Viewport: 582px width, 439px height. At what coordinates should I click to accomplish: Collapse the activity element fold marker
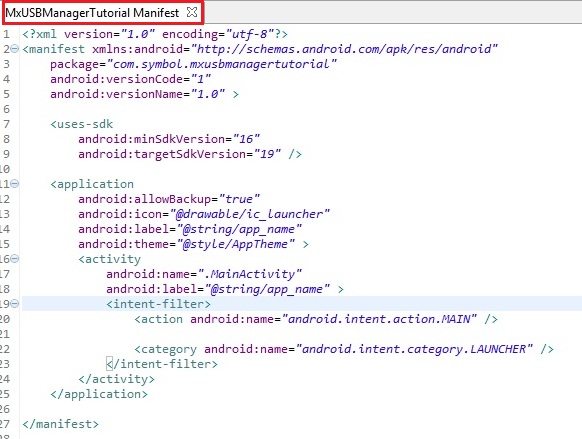point(14,259)
